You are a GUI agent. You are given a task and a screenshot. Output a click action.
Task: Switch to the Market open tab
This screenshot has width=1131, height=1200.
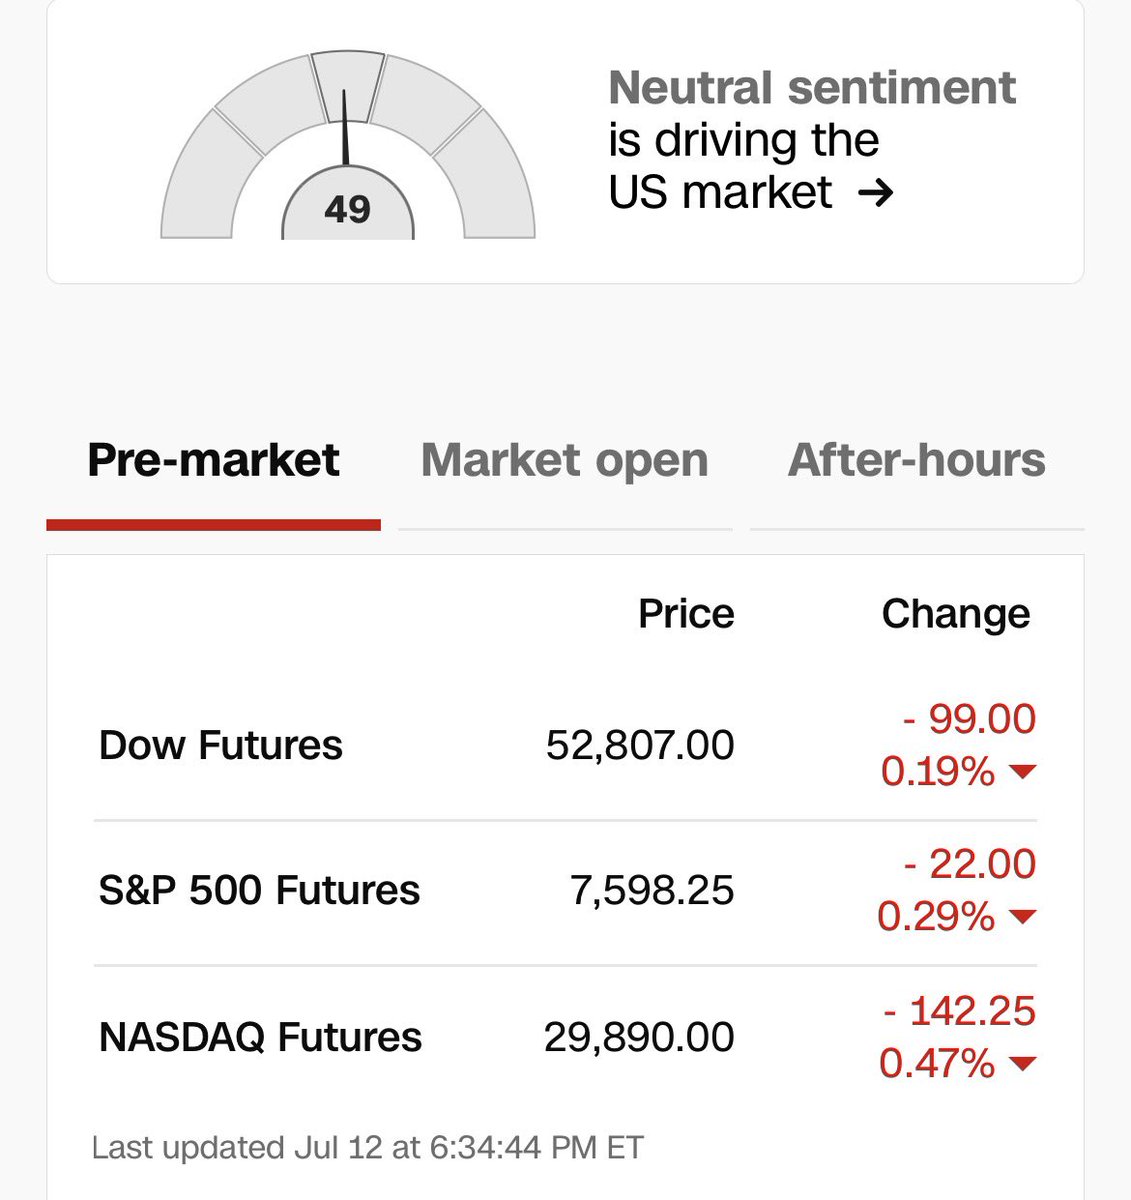click(565, 461)
